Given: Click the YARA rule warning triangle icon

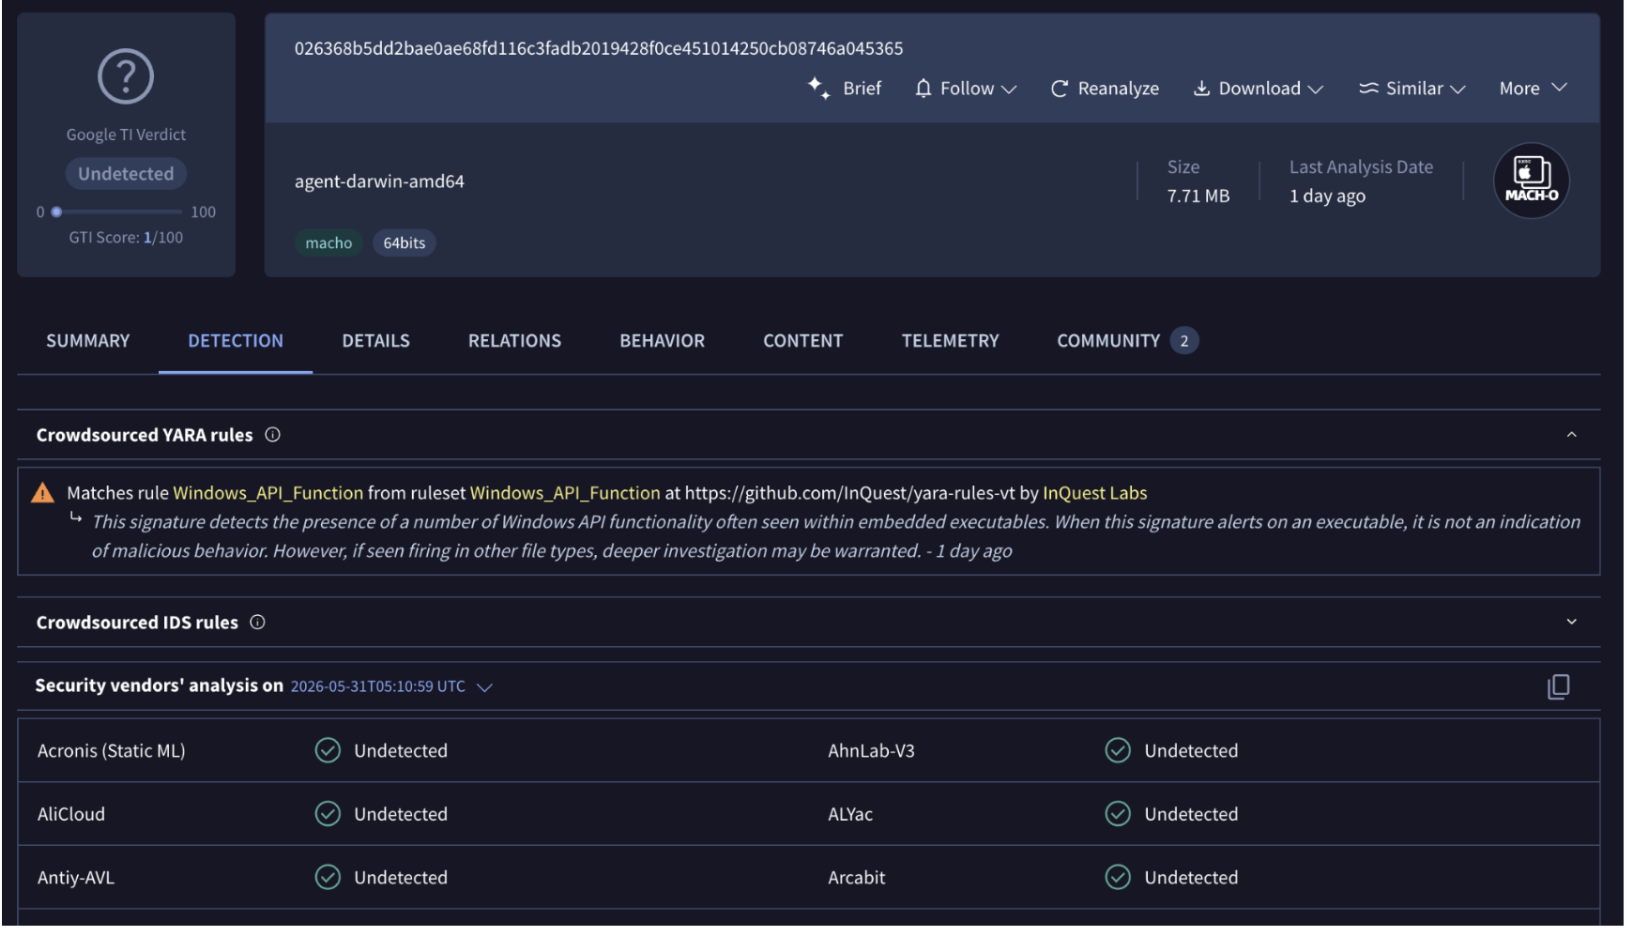Looking at the screenshot, I should (x=43, y=493).
